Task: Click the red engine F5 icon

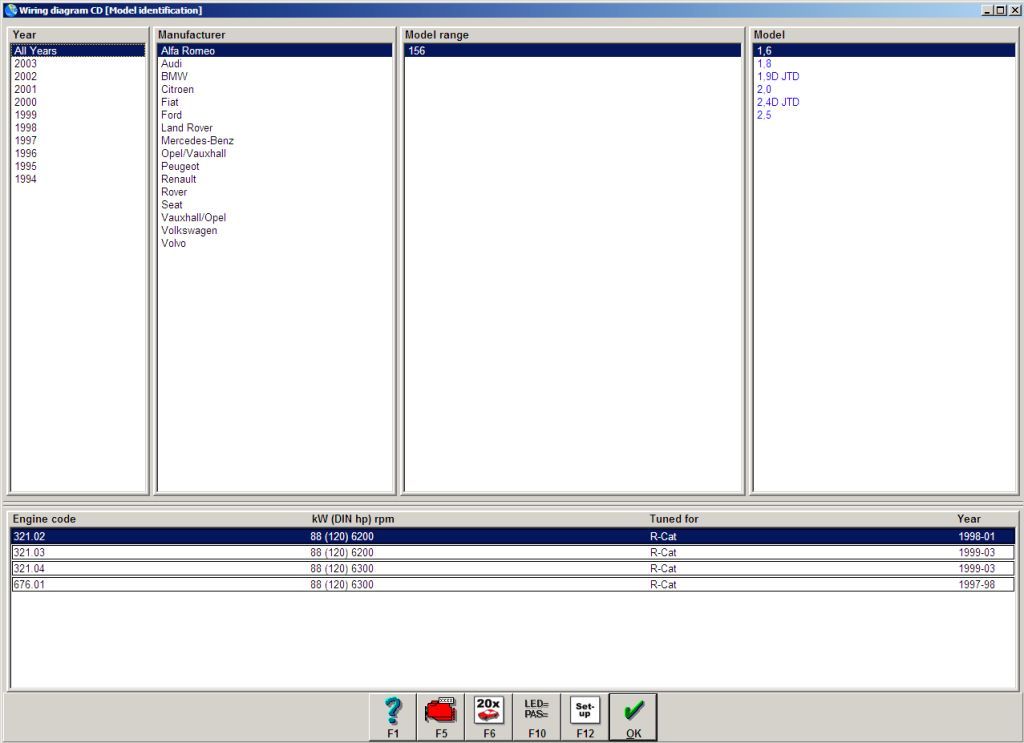Action: point(441,716)
